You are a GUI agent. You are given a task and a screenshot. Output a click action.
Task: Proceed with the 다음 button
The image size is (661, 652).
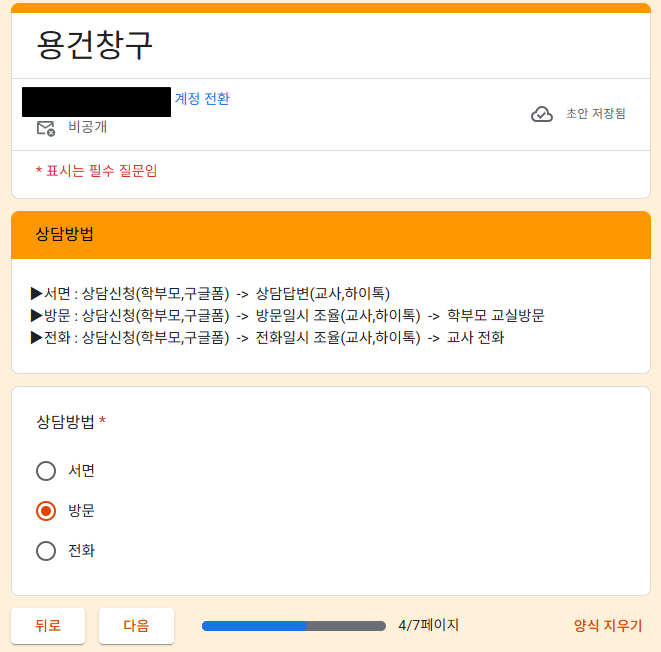tap(136, 625)
